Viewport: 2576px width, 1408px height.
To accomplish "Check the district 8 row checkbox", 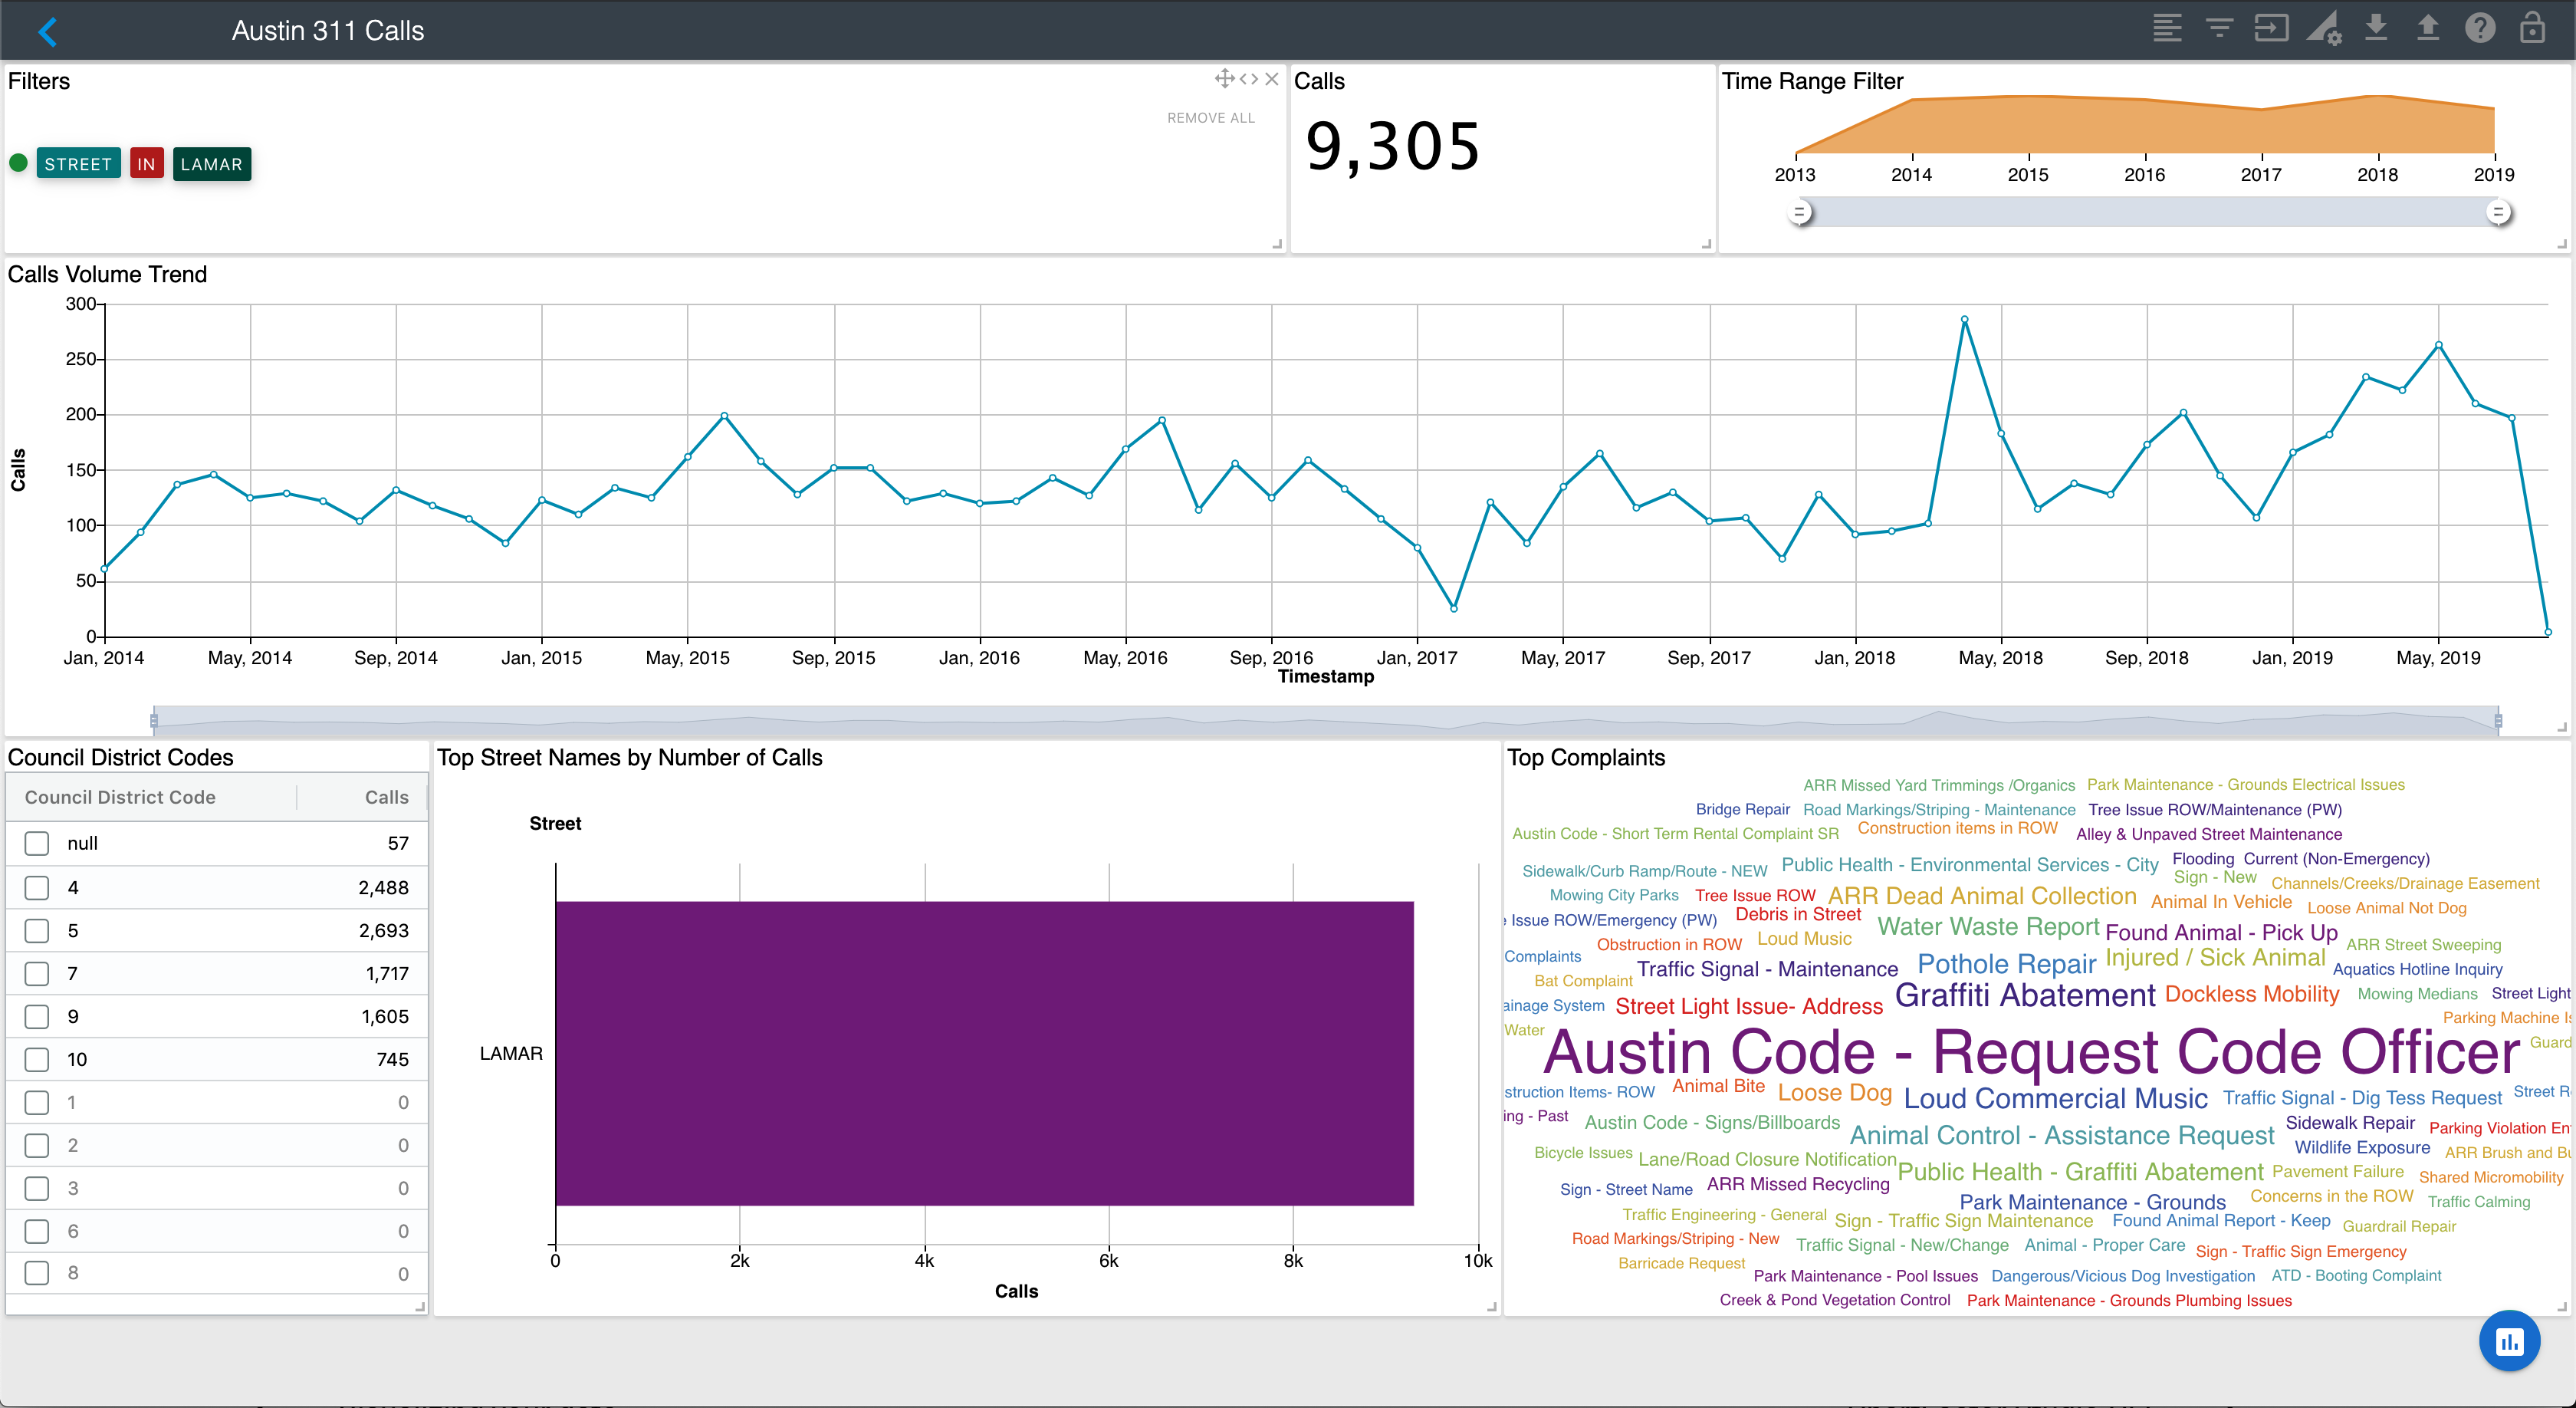I will tap(37, 1273).
